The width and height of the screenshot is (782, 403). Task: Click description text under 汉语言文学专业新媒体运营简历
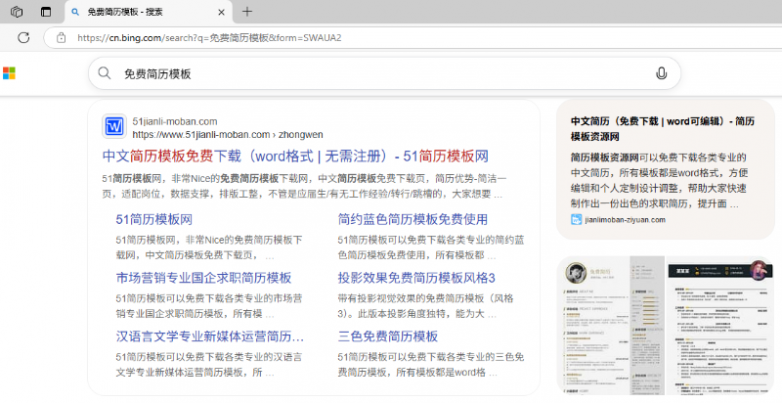coord(209,364)
